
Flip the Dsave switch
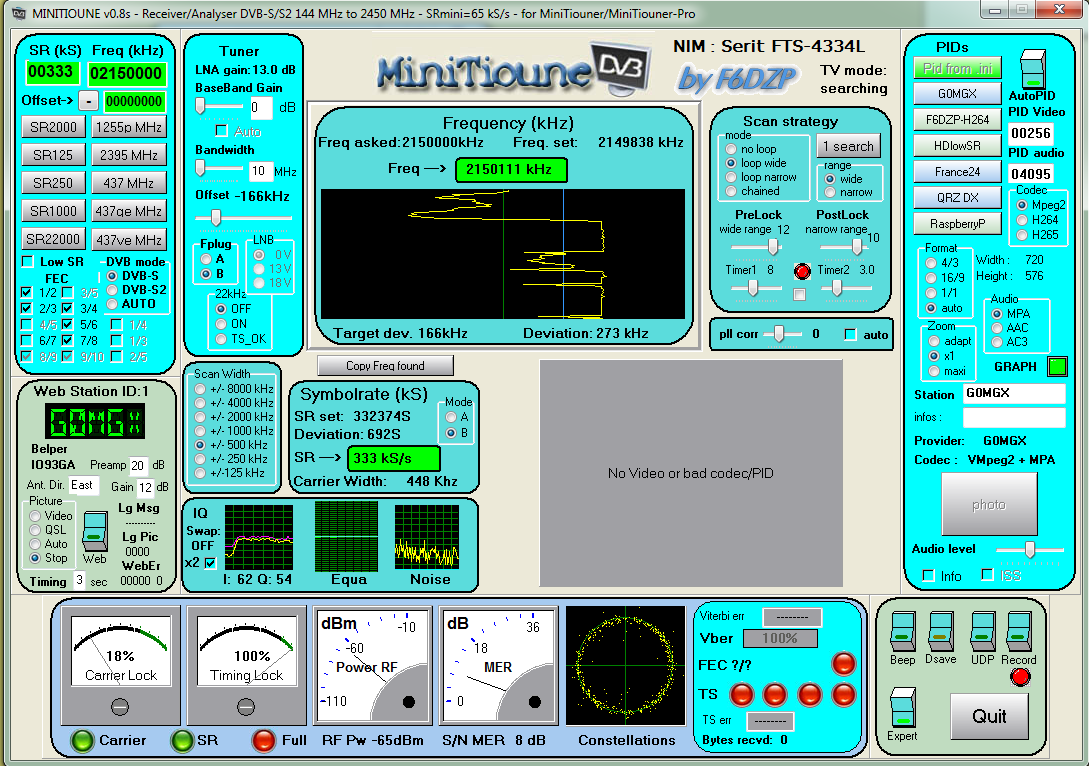click(x=940, y=631)
